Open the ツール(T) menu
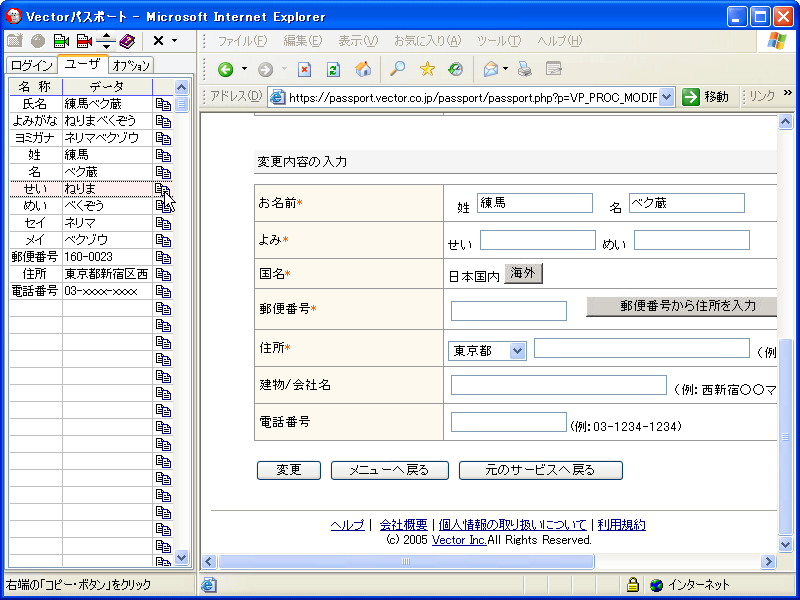The width and height of the screenshot is (800, 600). click(499, 41)
